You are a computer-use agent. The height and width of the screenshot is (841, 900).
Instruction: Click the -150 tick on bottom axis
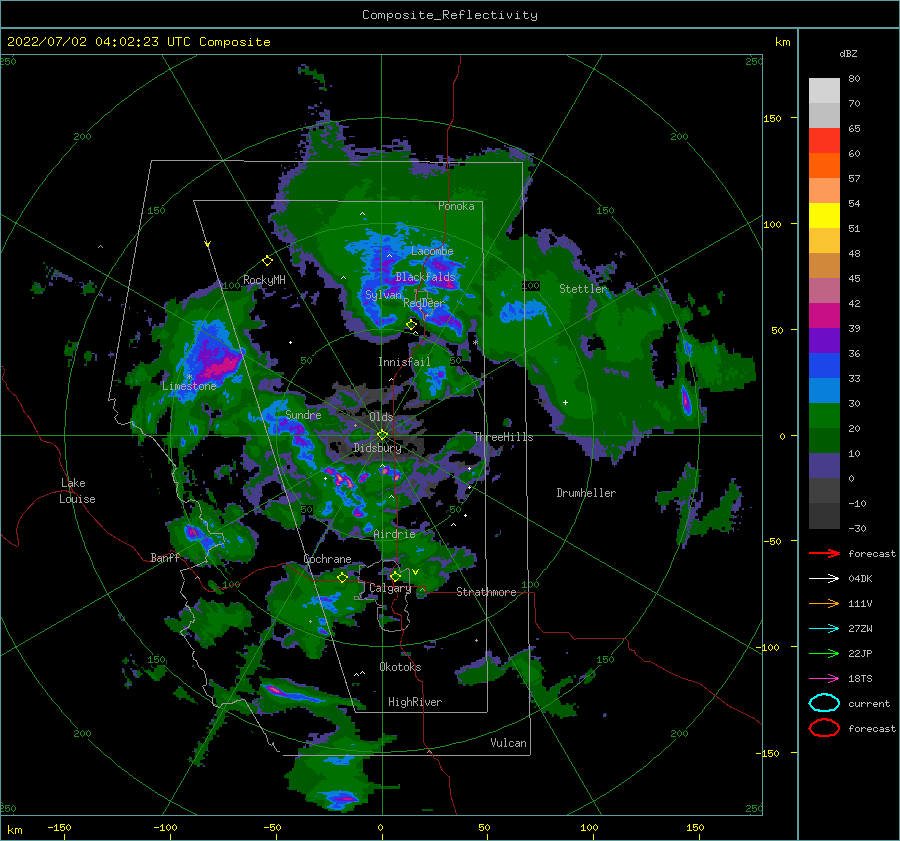point(59,828)
